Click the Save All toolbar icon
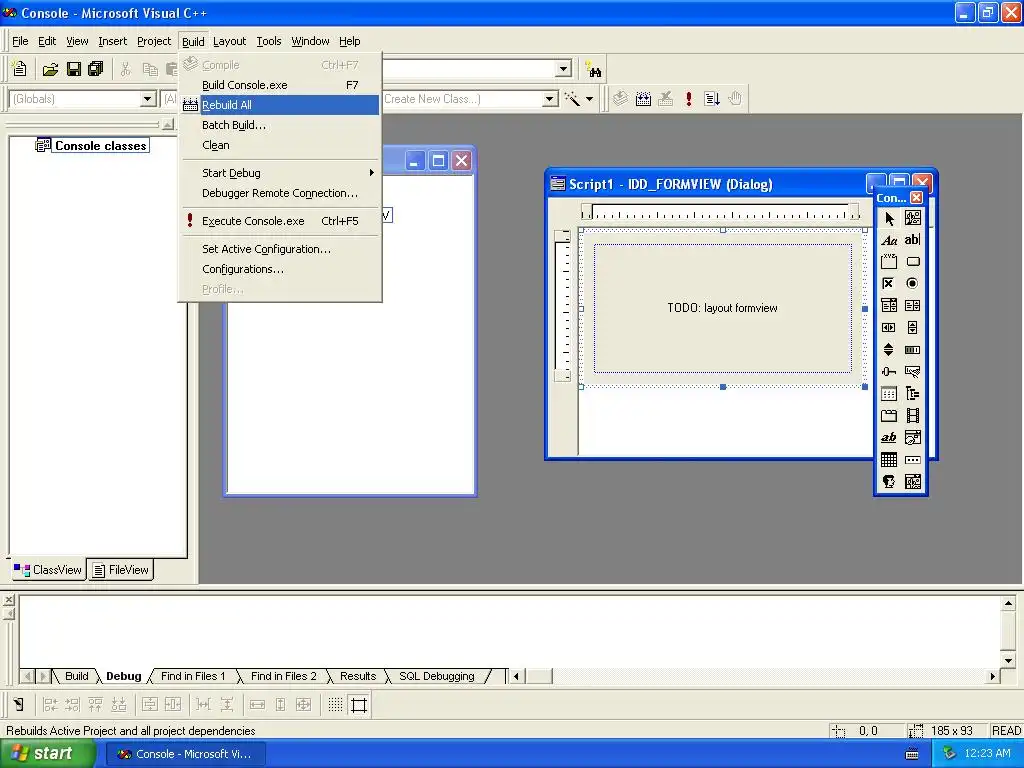Image resolution: width=1024 pixels, height=768 pixels. coord(96,69)
